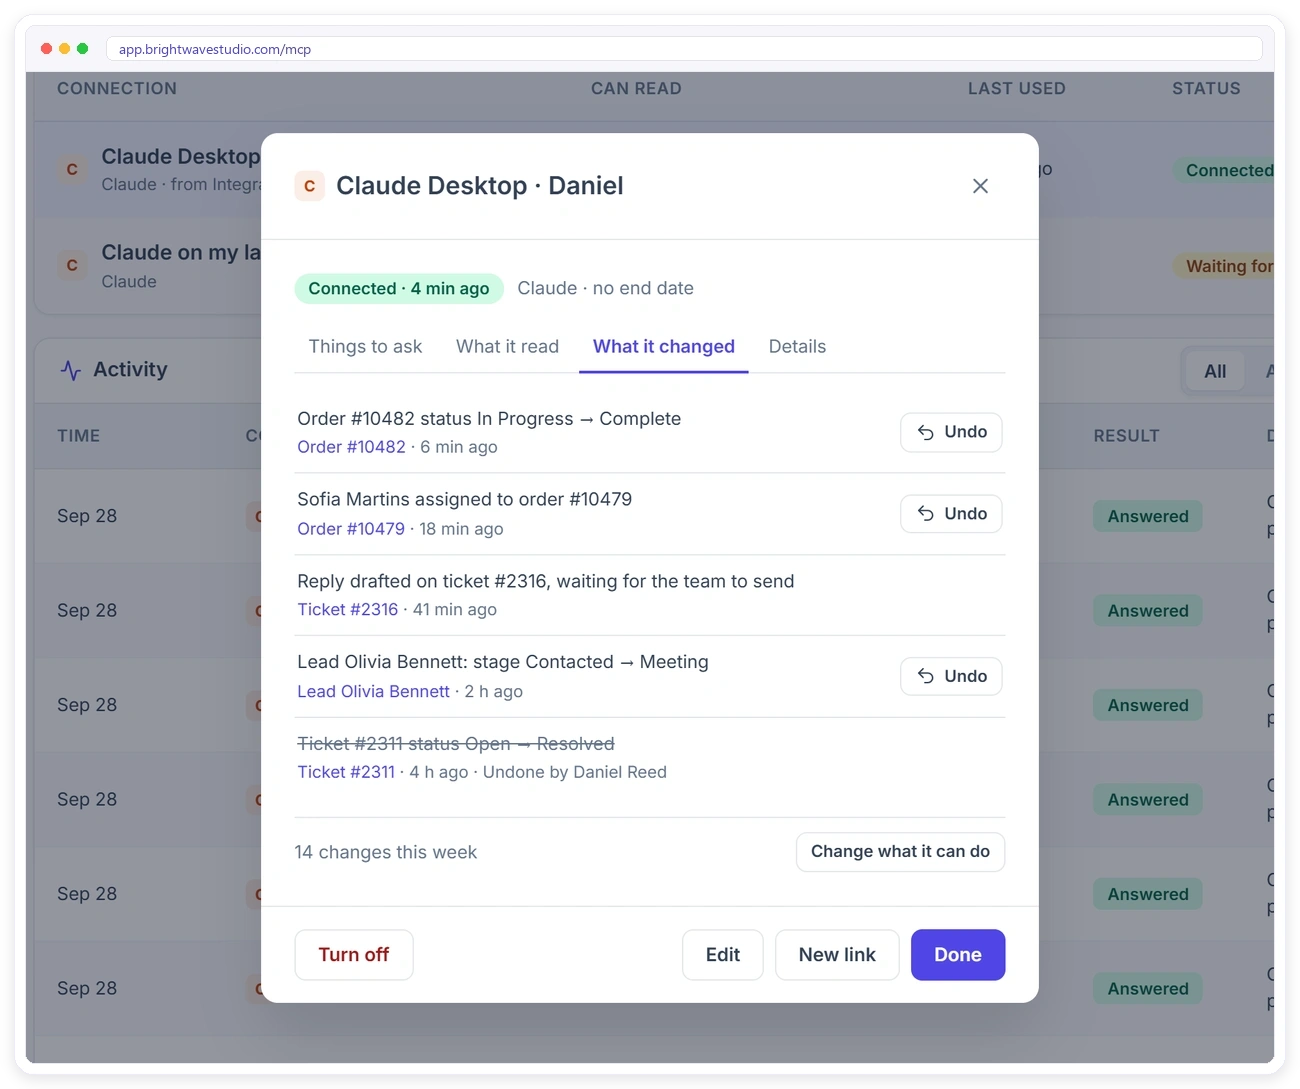Click the struck-through Ticket #2311 status text

coord(456,744)
